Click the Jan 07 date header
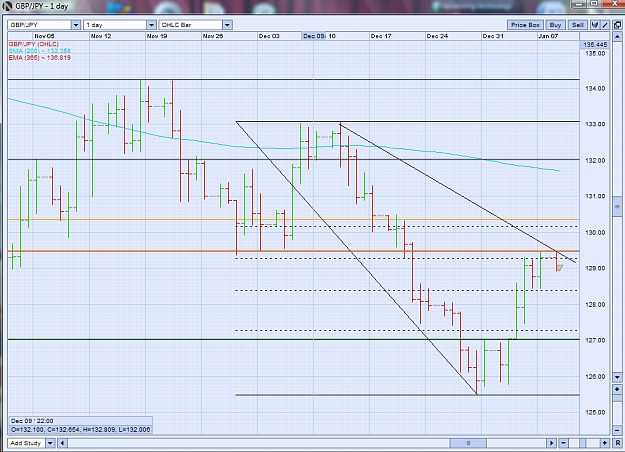 [548, 36]
